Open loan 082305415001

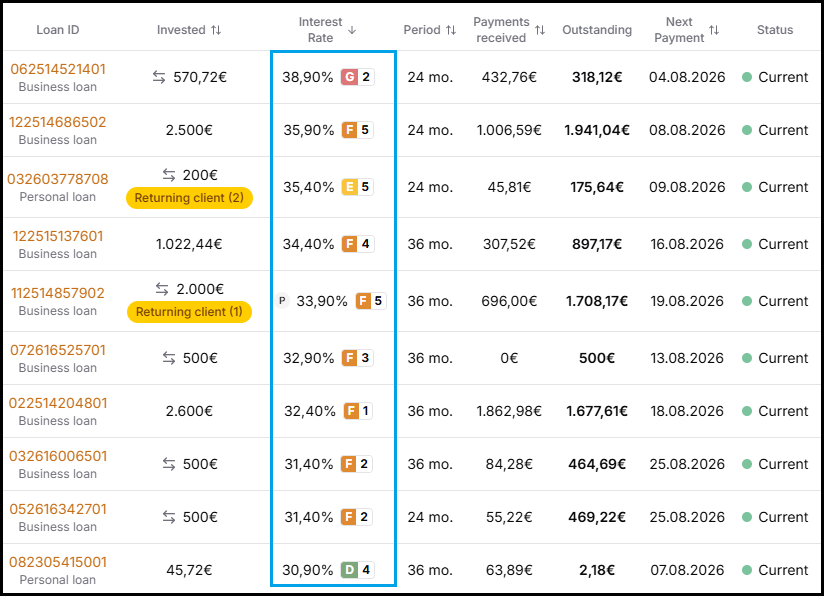tap(58, 562)
